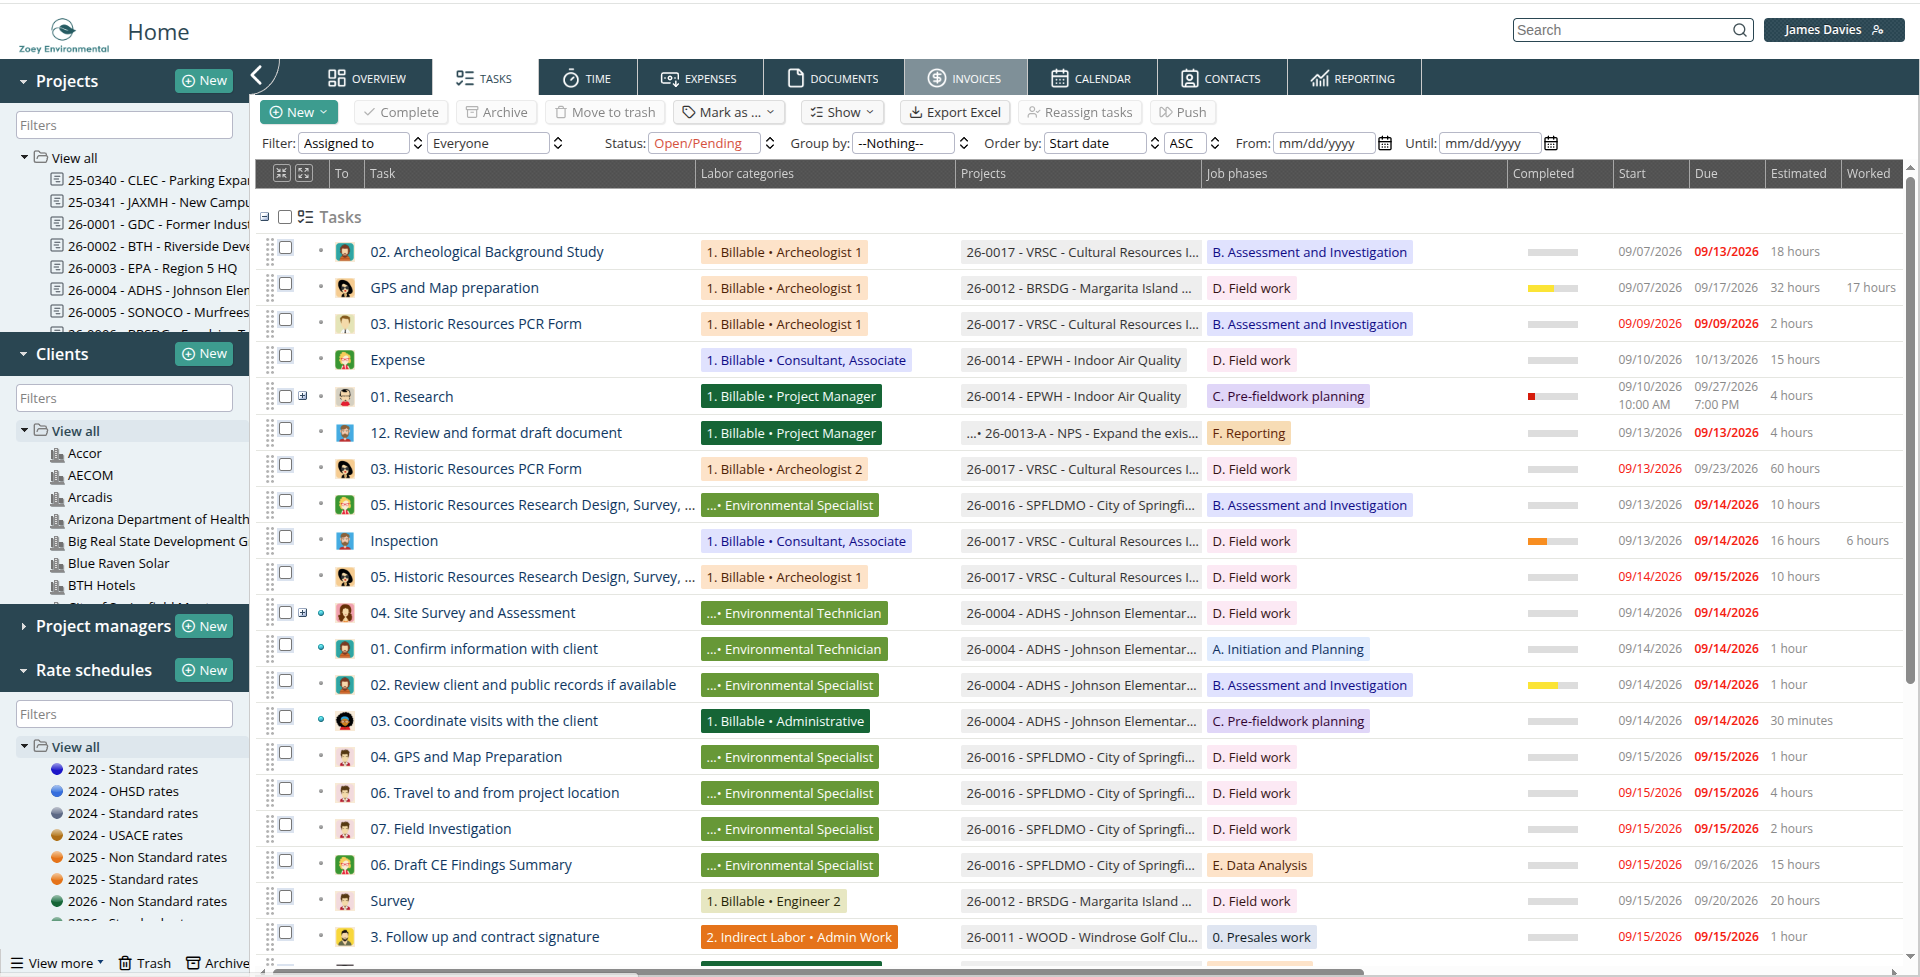Screen dimensions: 1920x977
Task: Expand the Project managers section
Action: [23, 626]
